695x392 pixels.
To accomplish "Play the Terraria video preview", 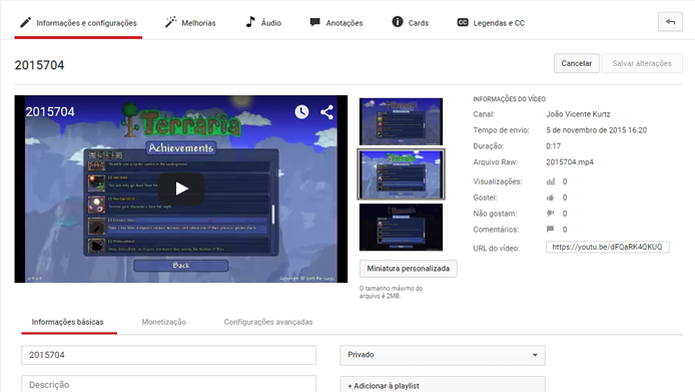I will tap(181, 189).
